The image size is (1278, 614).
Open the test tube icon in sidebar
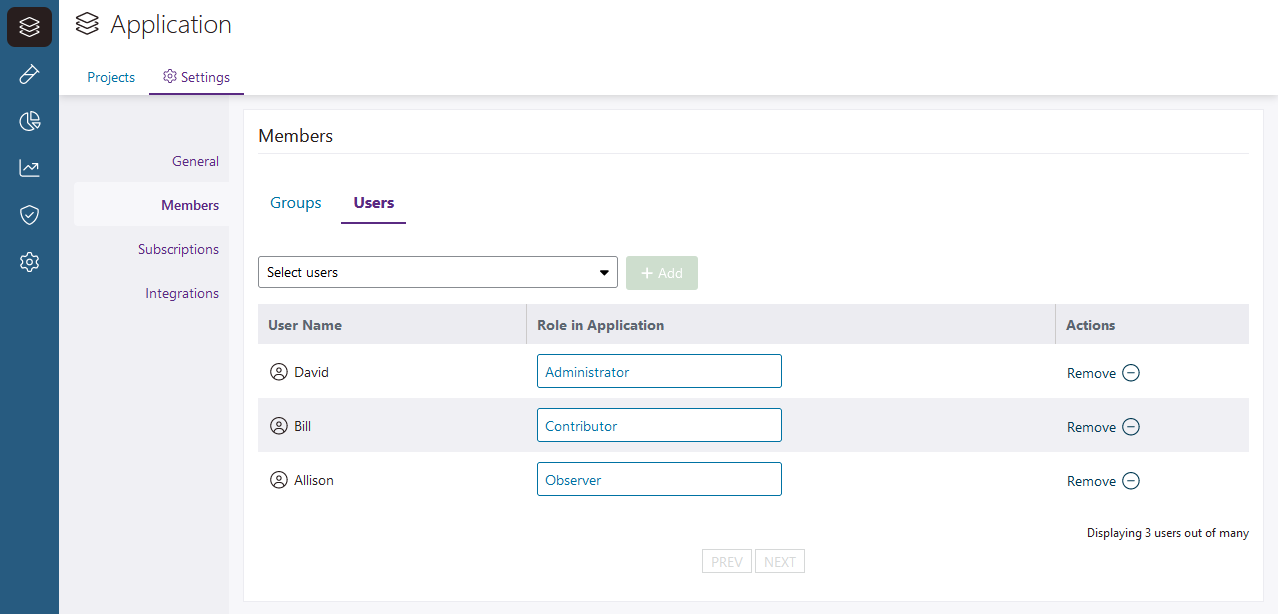click(x=29, y=74)
